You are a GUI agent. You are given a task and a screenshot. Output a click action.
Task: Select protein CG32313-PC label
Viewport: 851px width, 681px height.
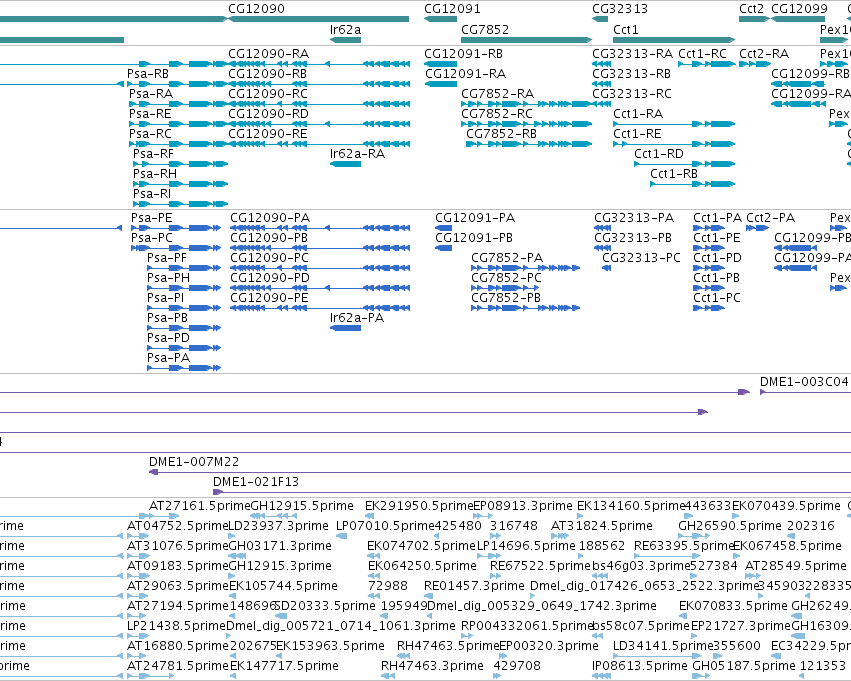click(x=642, y=258)
